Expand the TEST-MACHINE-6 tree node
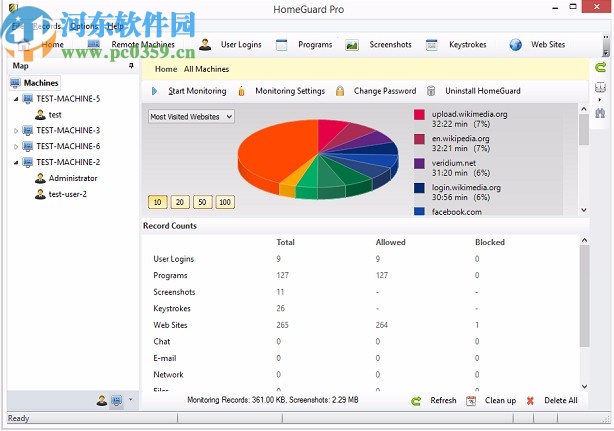The height and width of the screenshot is (431, 614). (x=16, y=147)
